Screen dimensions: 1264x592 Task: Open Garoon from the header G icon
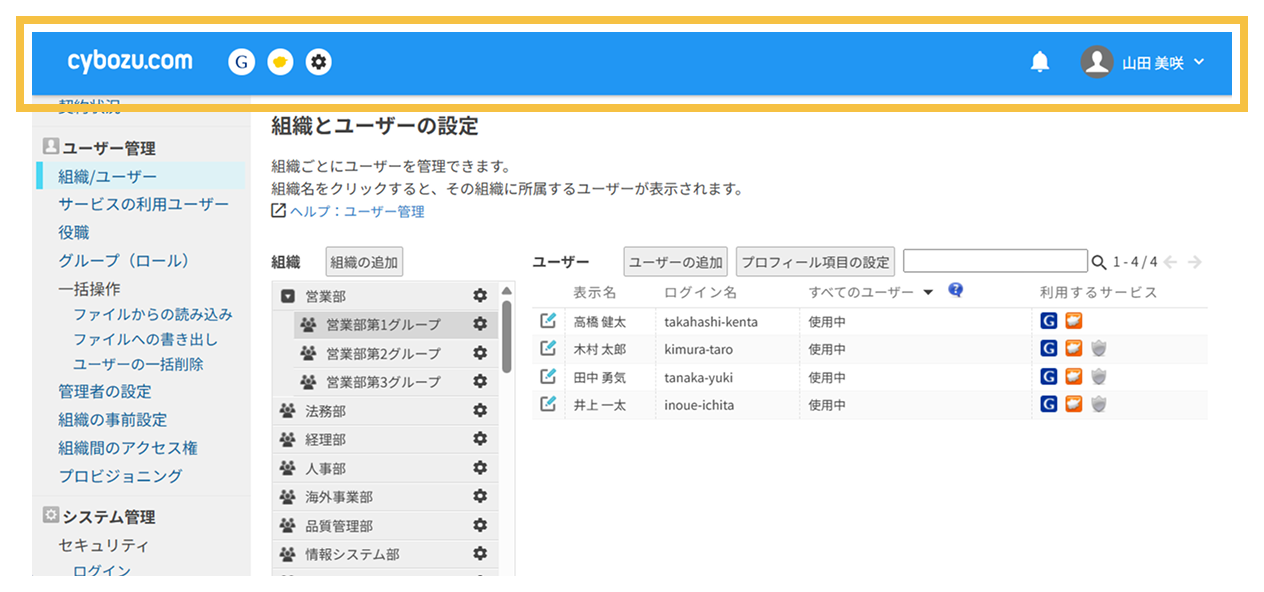click(241, 62)
